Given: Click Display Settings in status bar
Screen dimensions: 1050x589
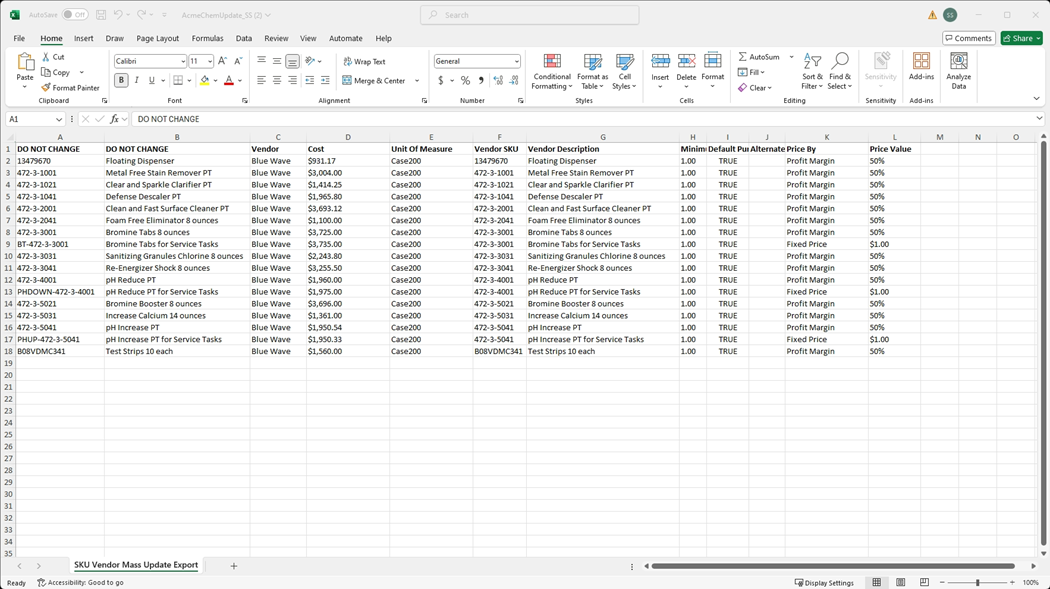Looking at the screenshot, I should pos(824,582).
